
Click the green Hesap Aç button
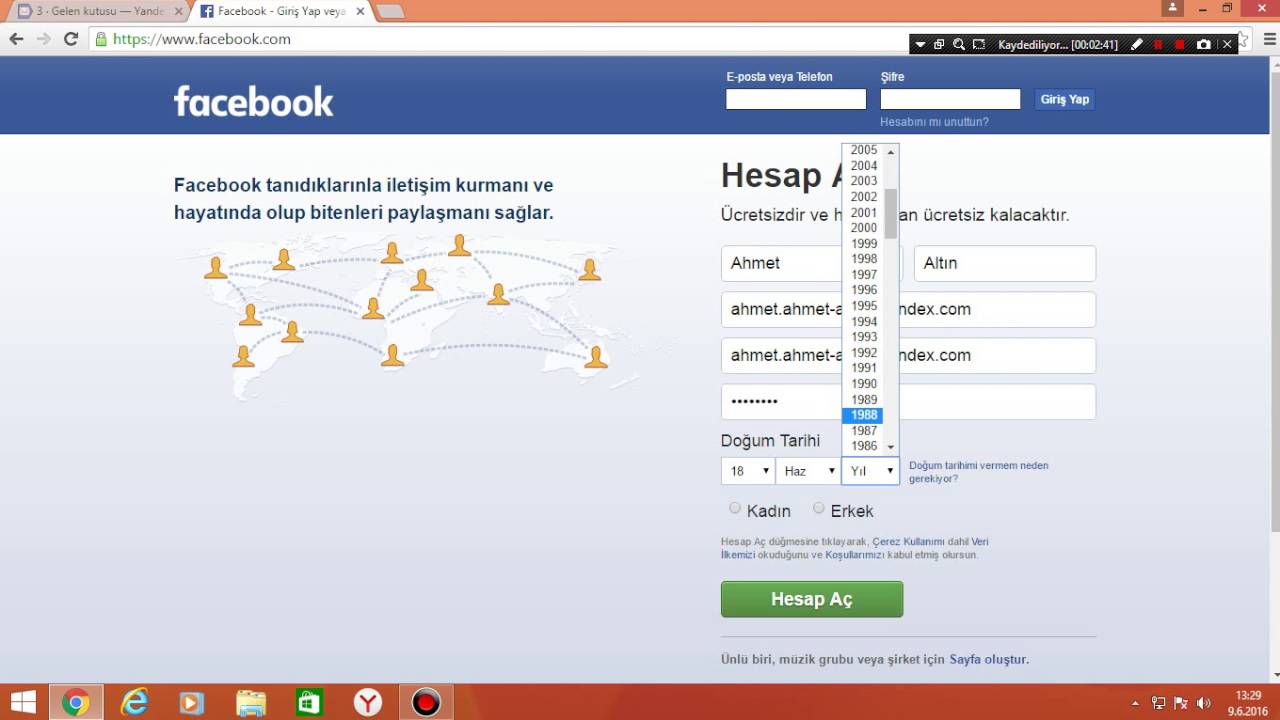tap(812, 599)
